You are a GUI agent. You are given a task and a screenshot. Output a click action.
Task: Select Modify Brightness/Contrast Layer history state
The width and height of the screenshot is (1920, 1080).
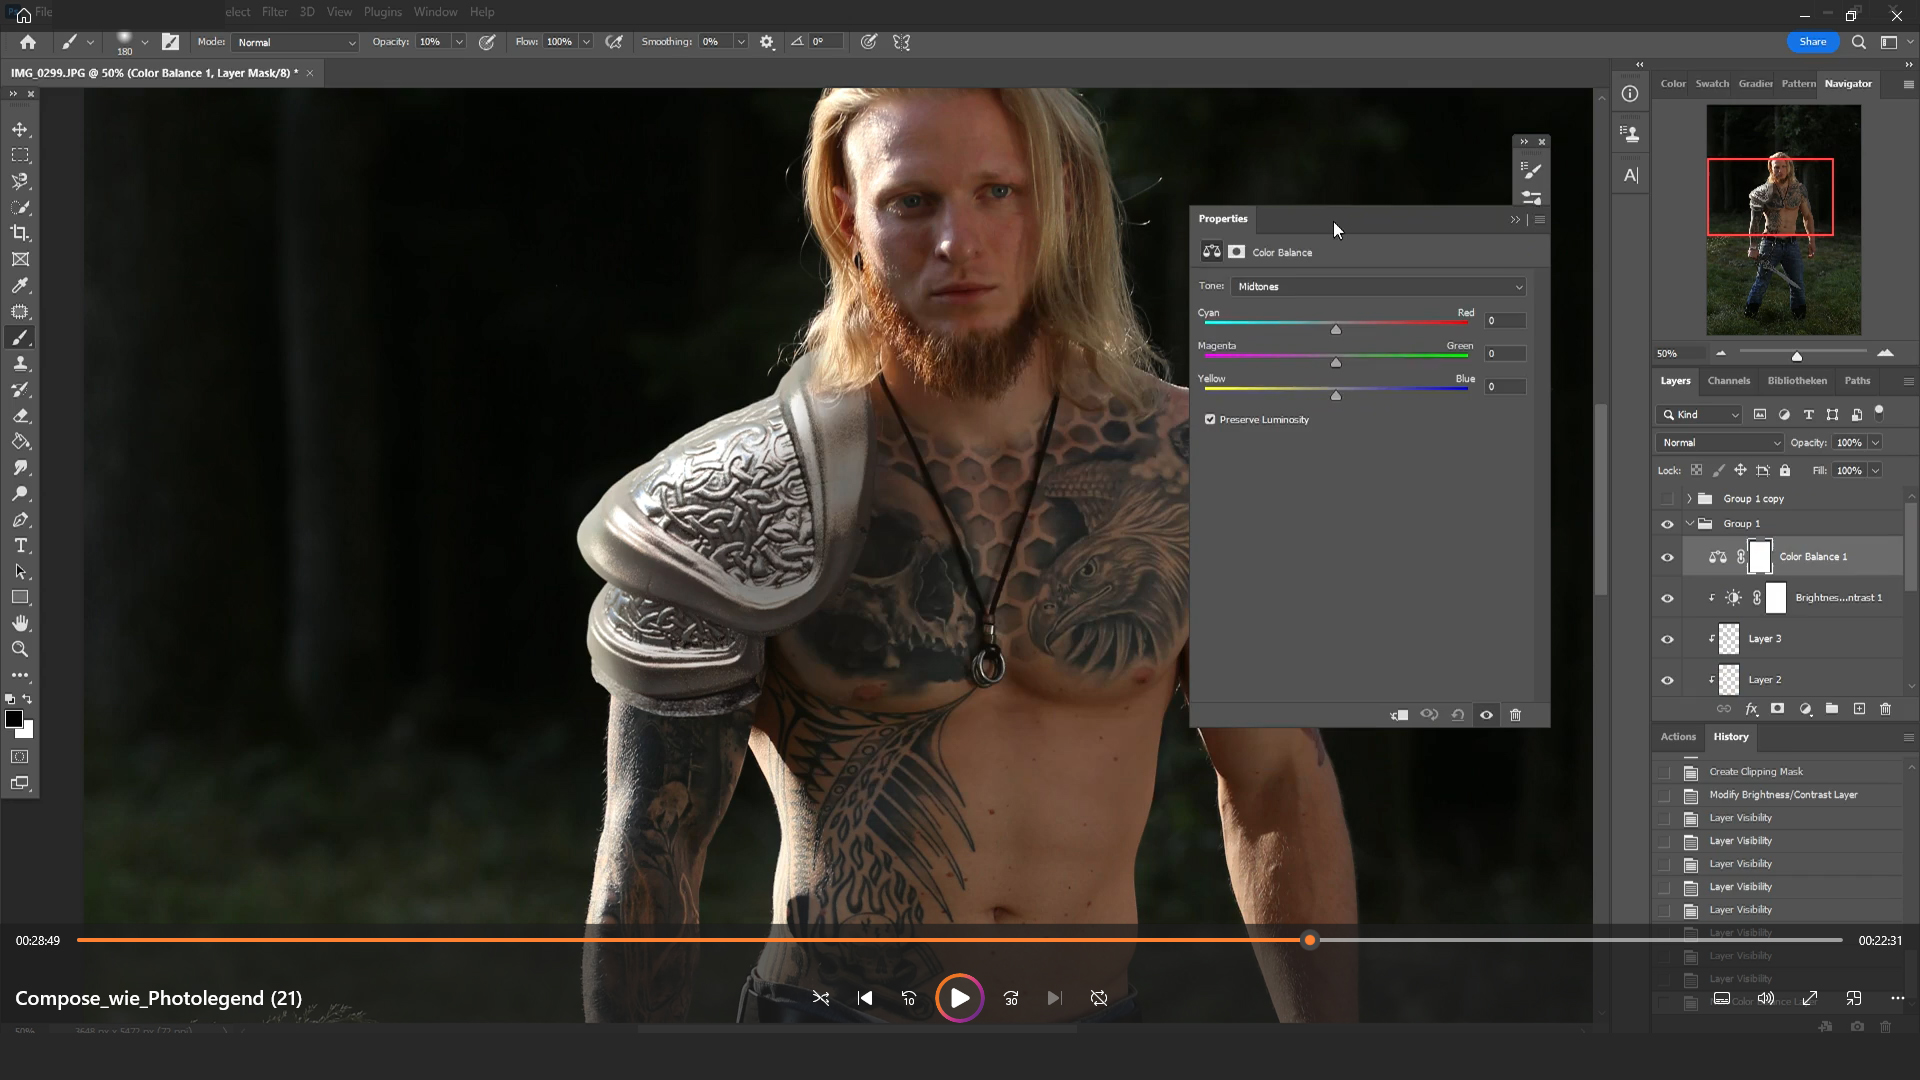tap(1782, 795)
